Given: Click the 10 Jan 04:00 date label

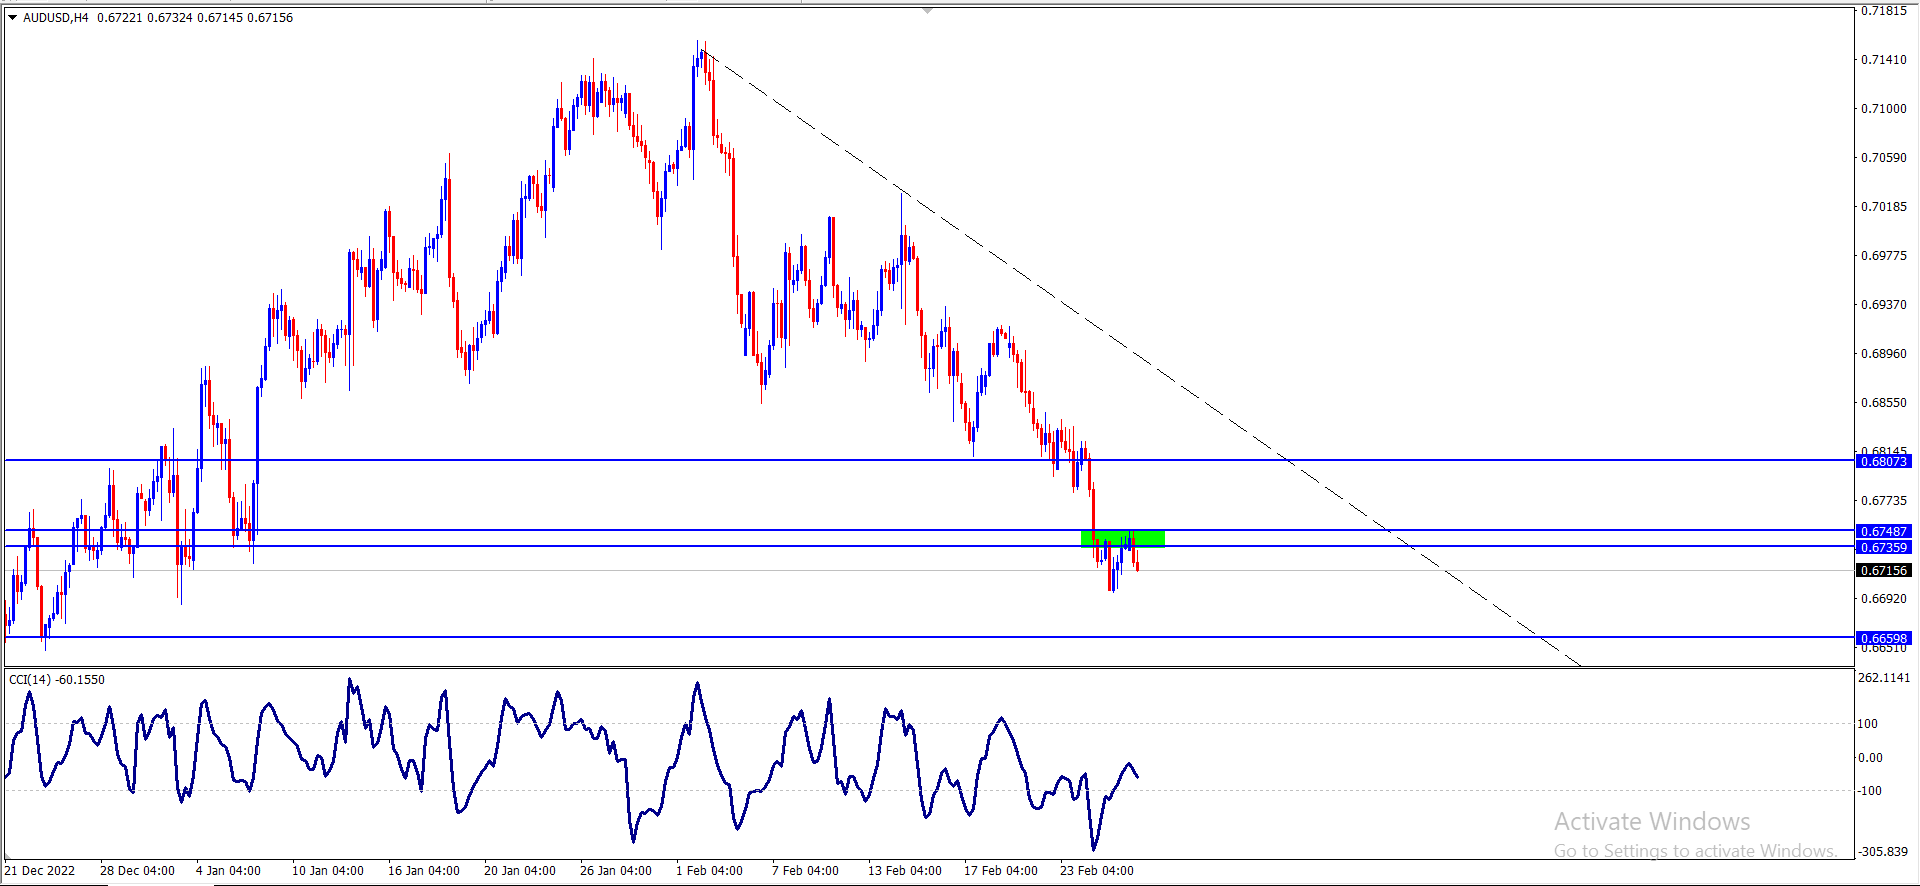Looking at the screenshot, I should coord(328,870).
